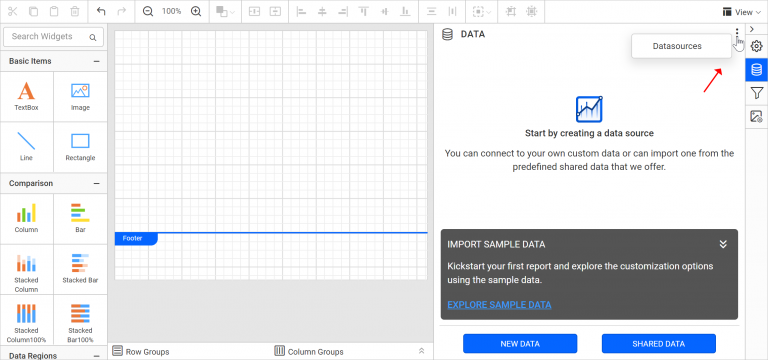Click Row Groups in grouping panel
This screenshot has height=360, width=768.
pos(141,352)
